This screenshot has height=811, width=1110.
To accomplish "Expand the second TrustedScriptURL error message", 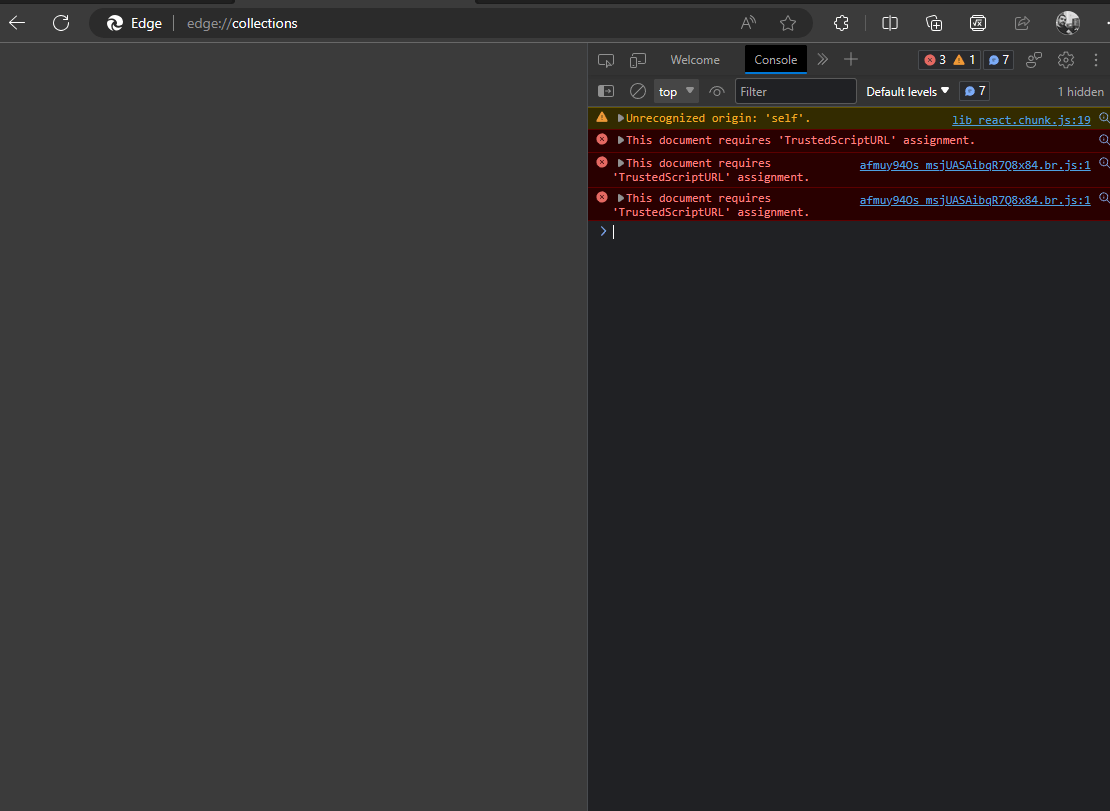I will [621, 163].
